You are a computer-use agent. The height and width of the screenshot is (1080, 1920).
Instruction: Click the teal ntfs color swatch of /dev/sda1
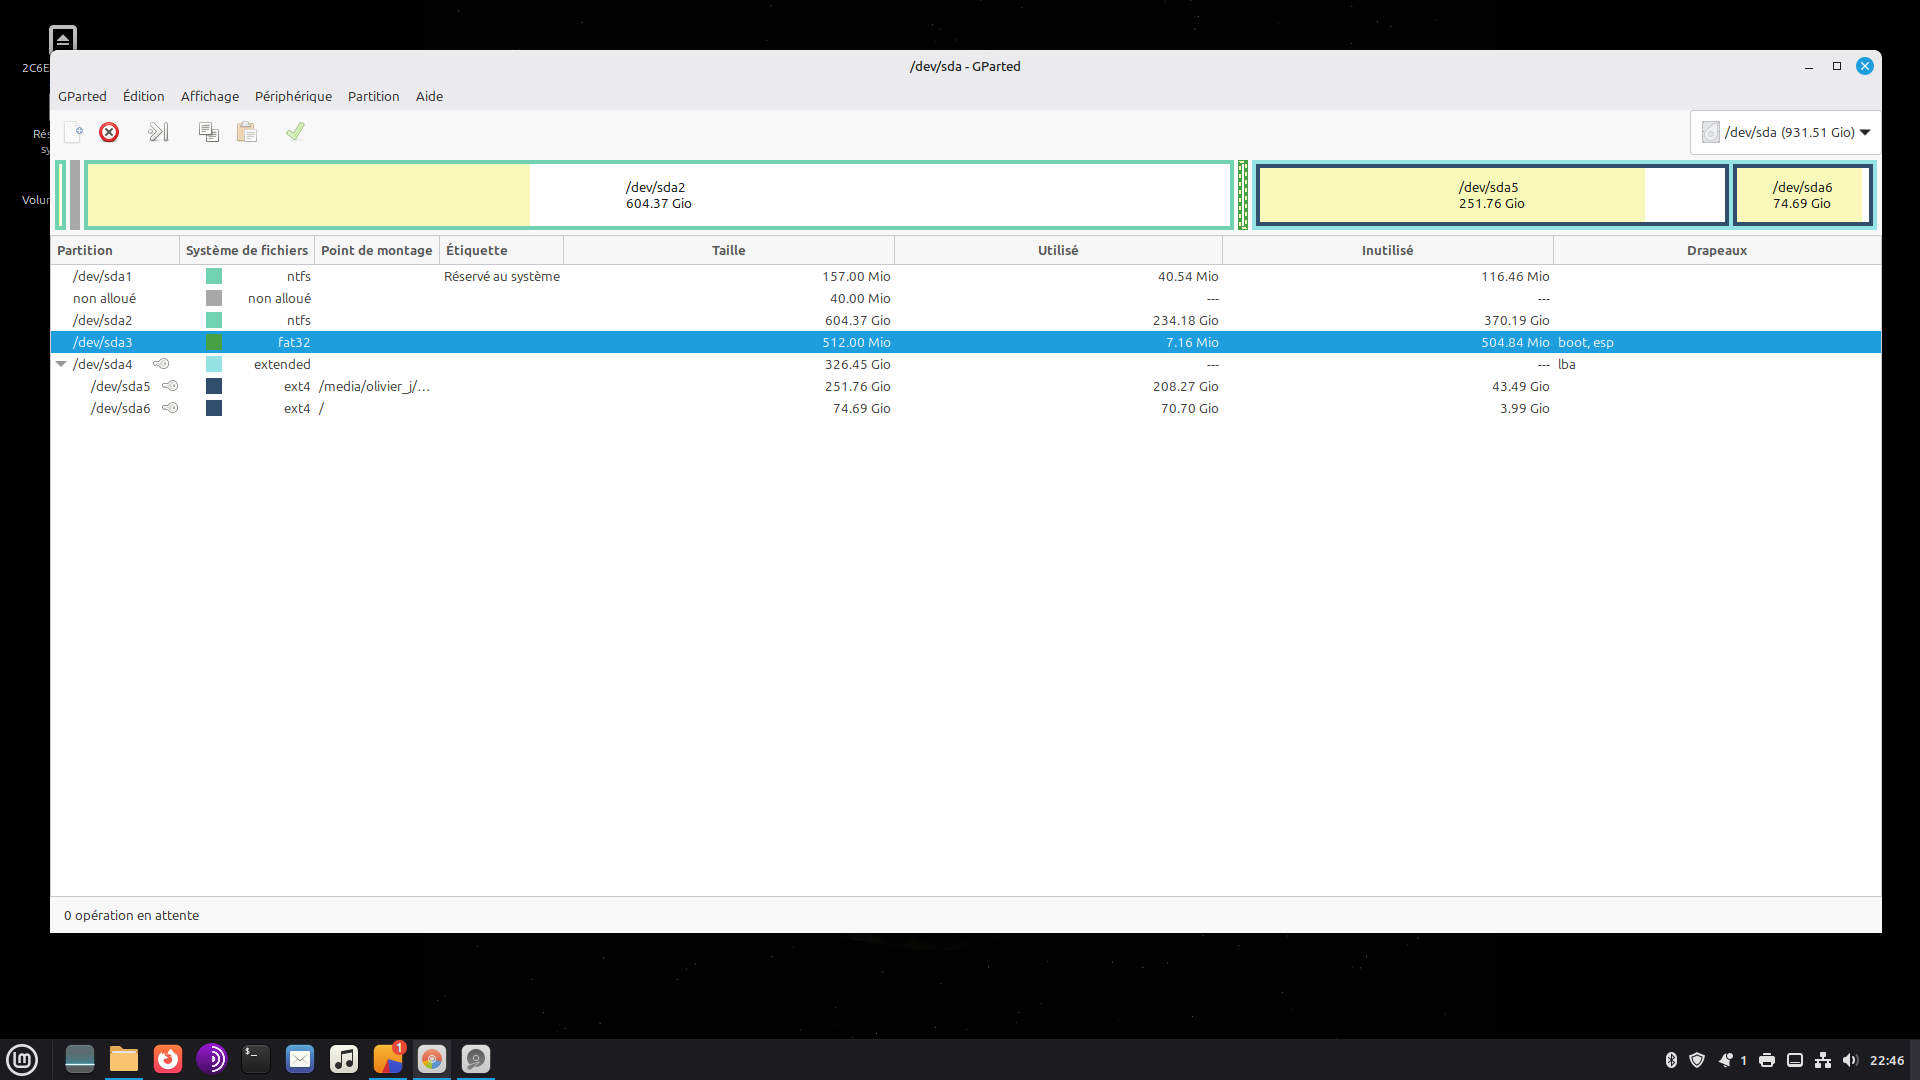214,276
